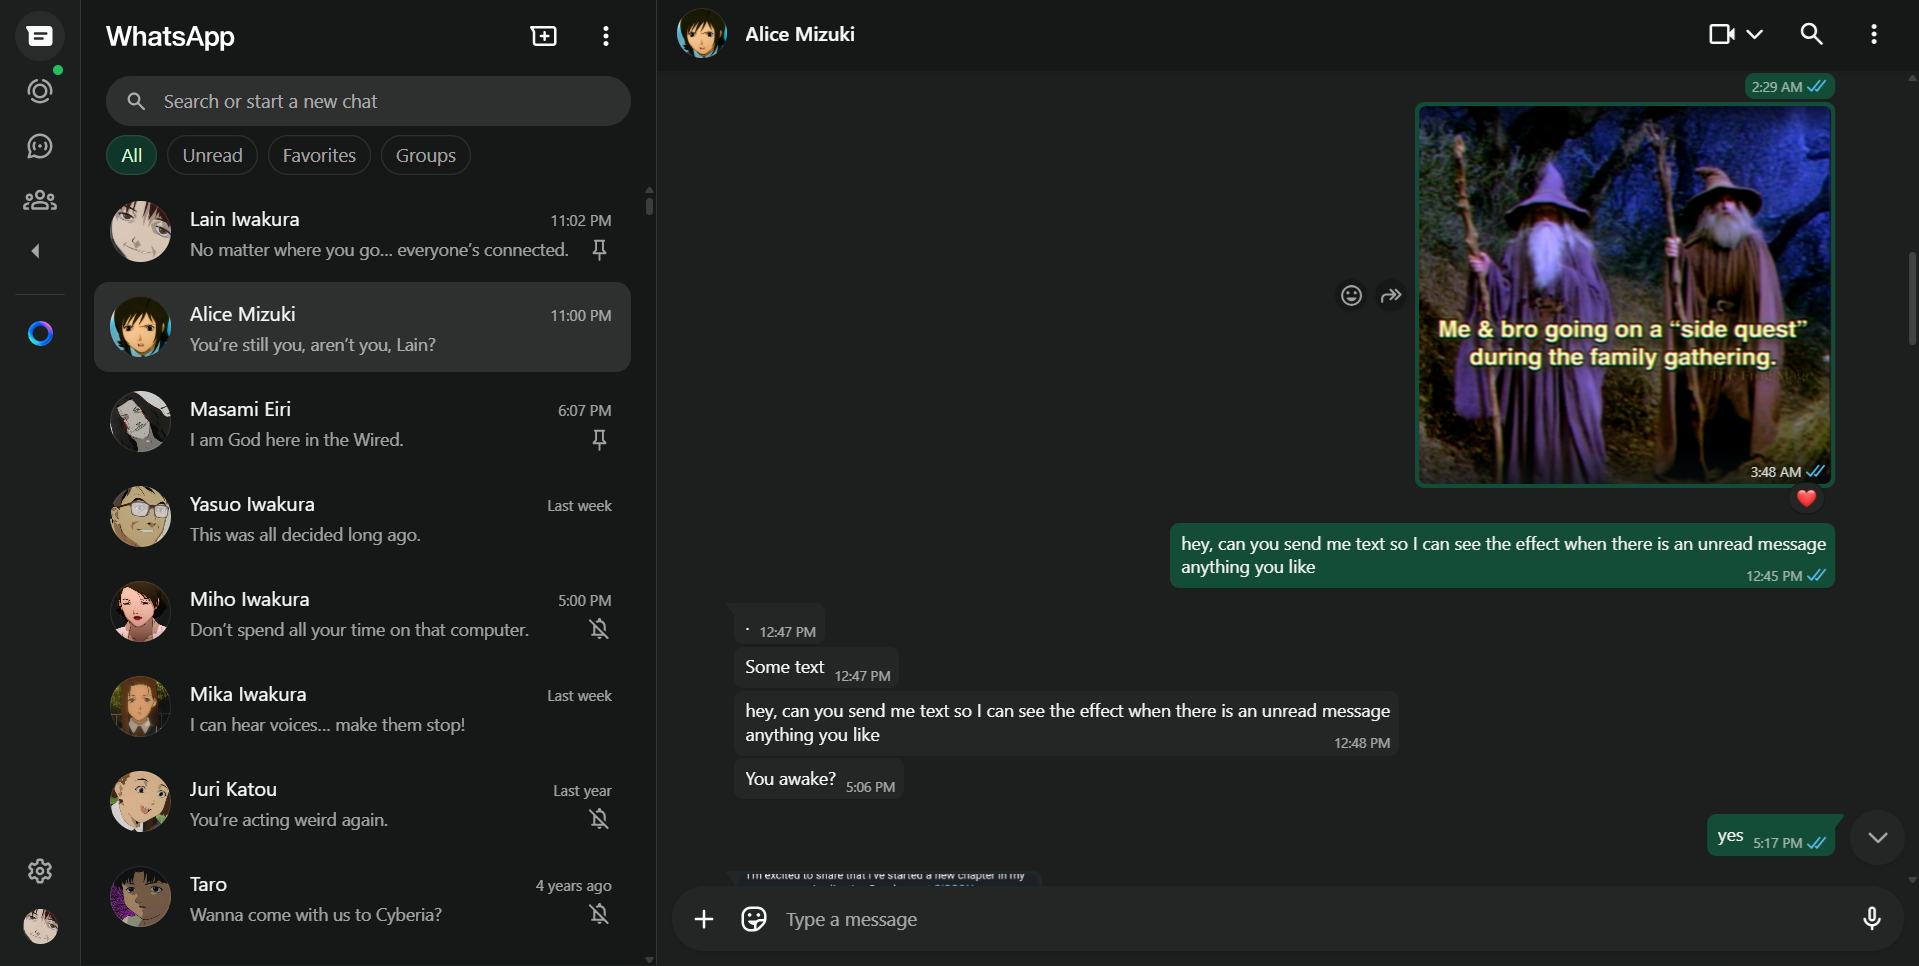Open the menu next to the WhatsApp title

606,36
